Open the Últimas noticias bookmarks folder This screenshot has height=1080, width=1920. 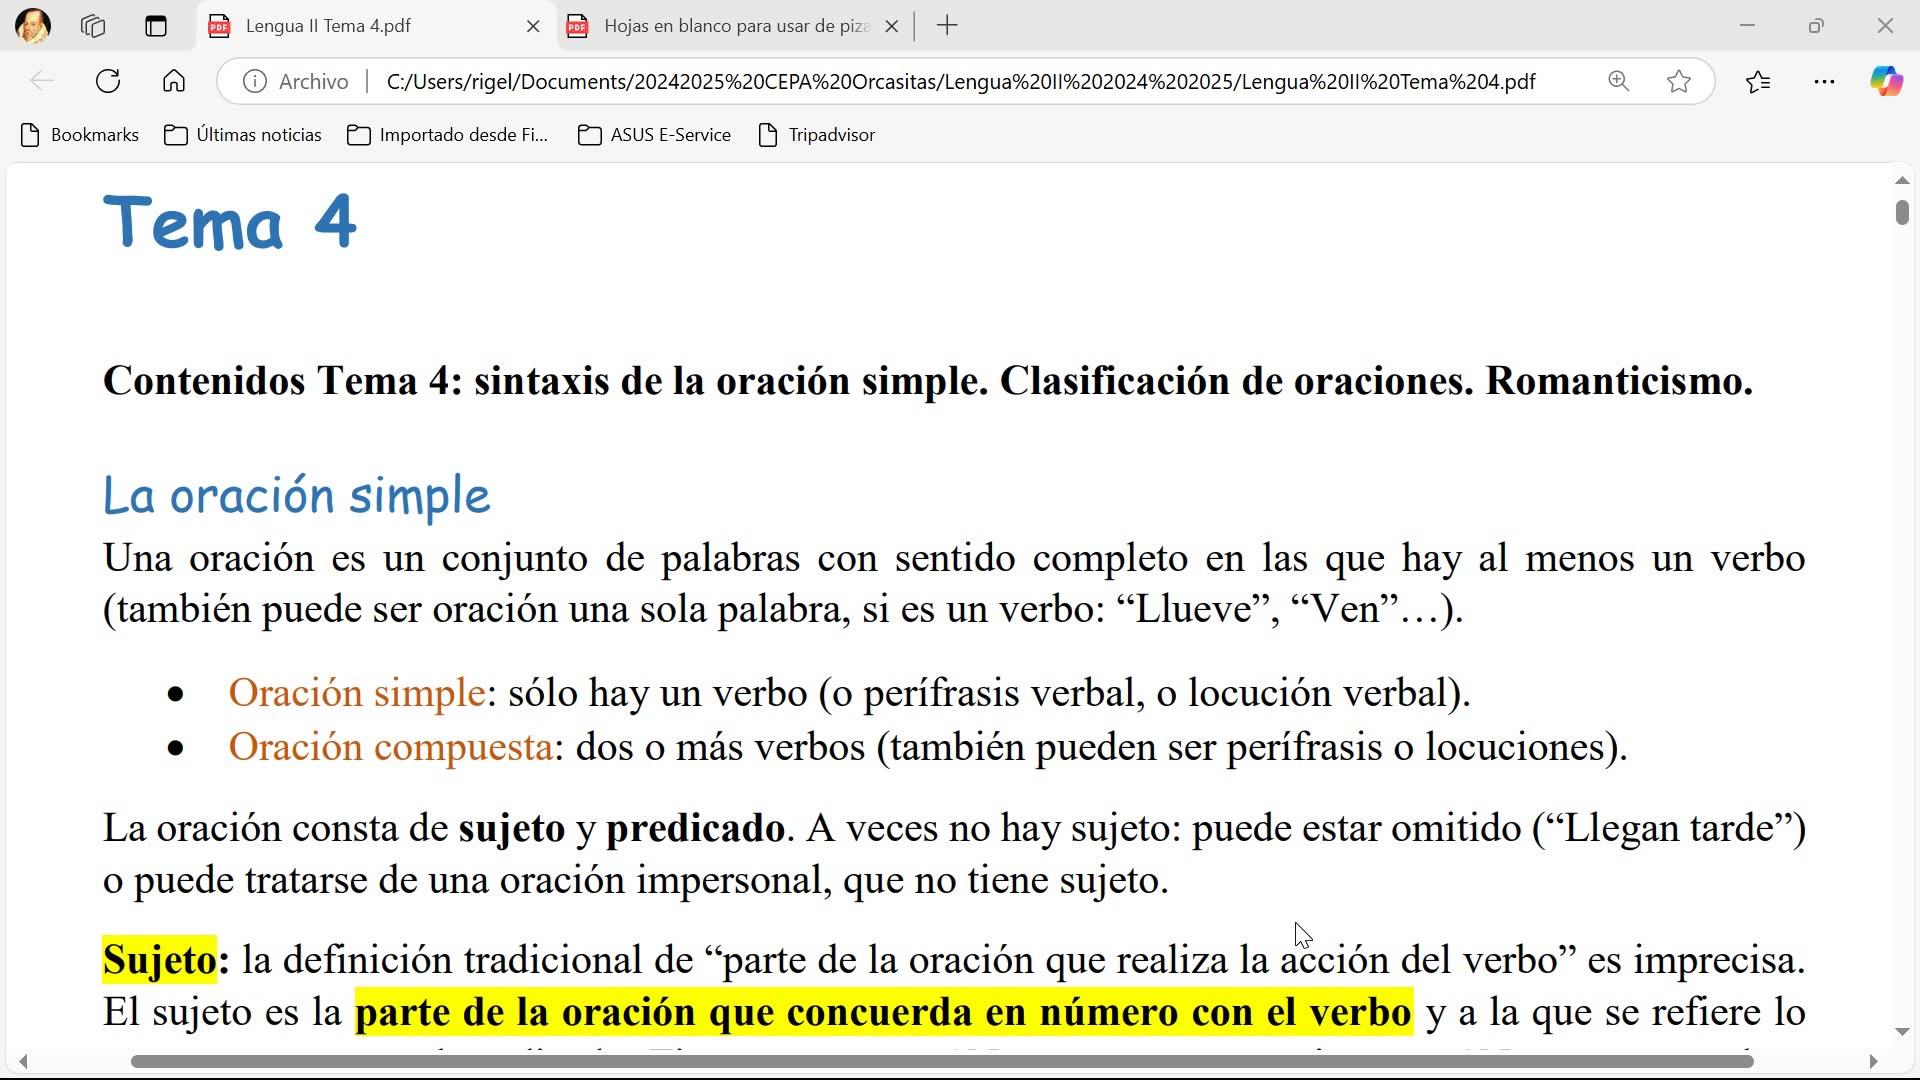[x=243, y=135]
